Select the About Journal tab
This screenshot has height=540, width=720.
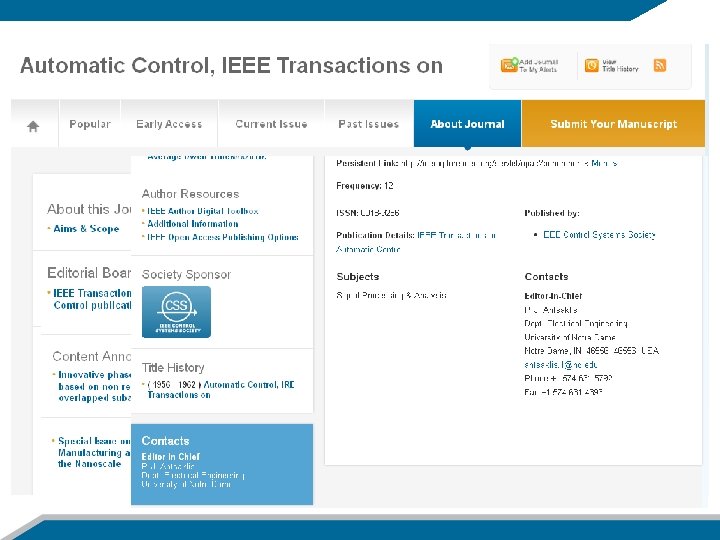coord(467,124)
